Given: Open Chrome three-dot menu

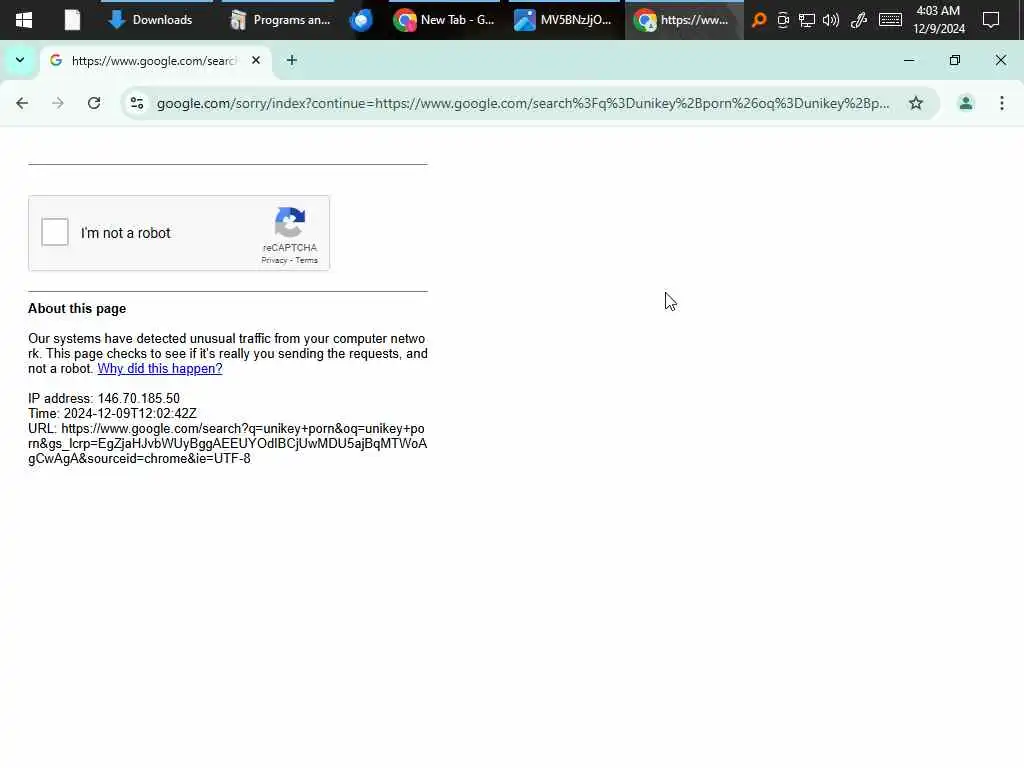Looking at the screenshot, I should pyautogui.click(x=1002, y=103).
